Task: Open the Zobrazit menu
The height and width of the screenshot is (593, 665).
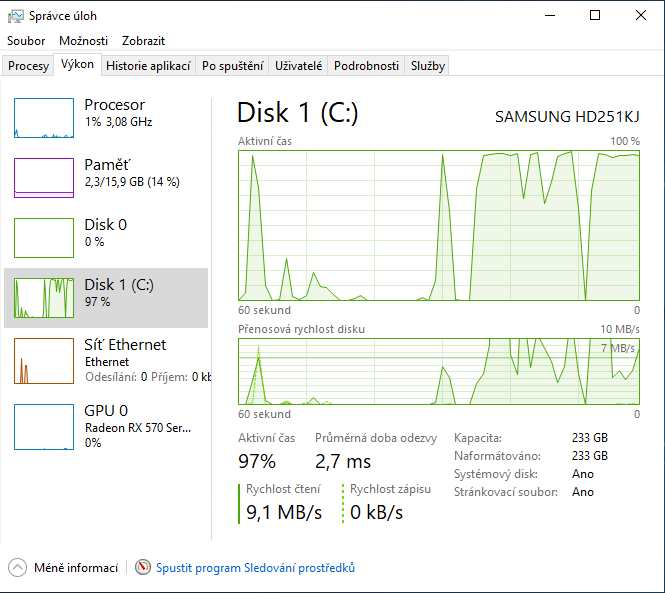Action: coord(143,41)
